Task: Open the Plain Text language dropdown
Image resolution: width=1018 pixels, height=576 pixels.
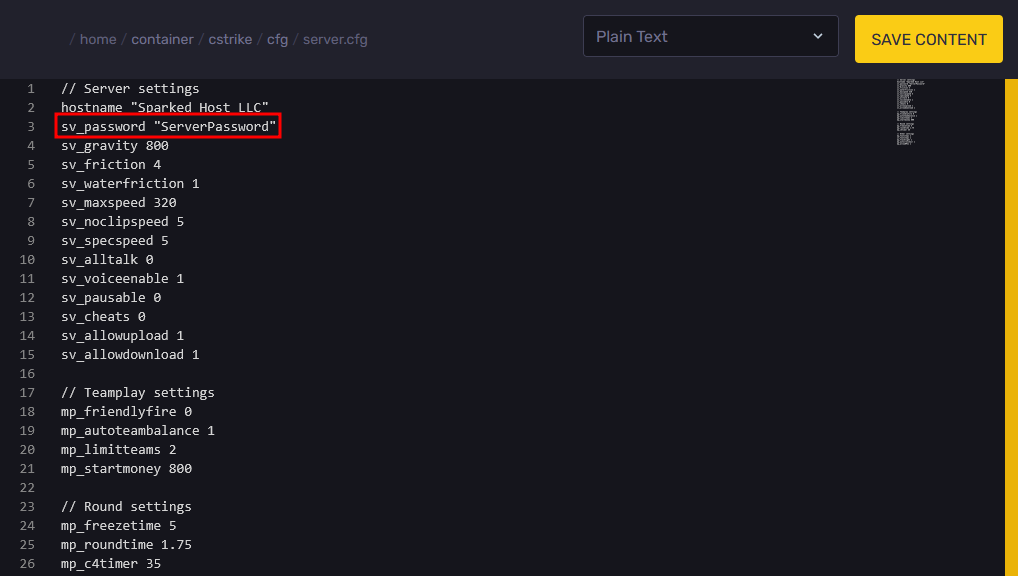Action: [710, 37]
